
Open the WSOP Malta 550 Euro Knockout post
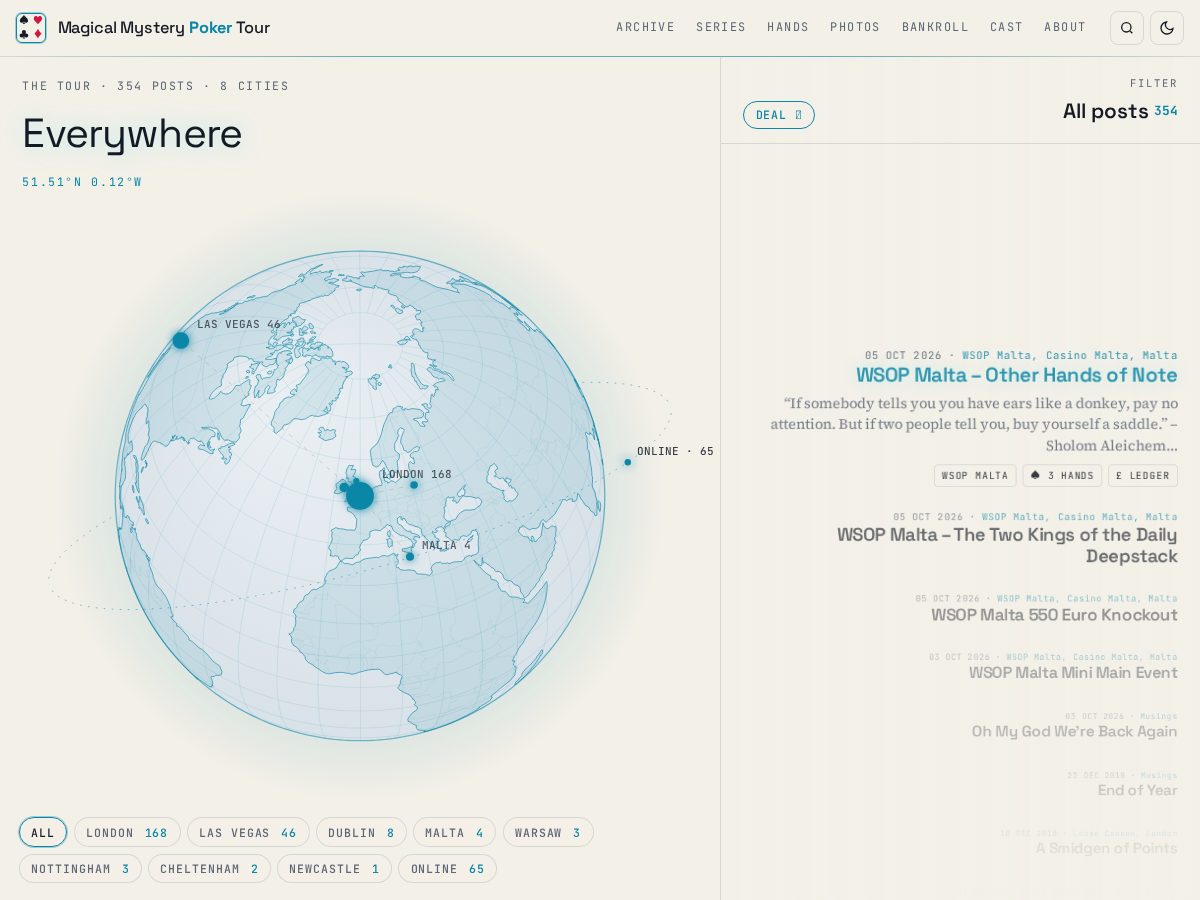click(1054, 614)
